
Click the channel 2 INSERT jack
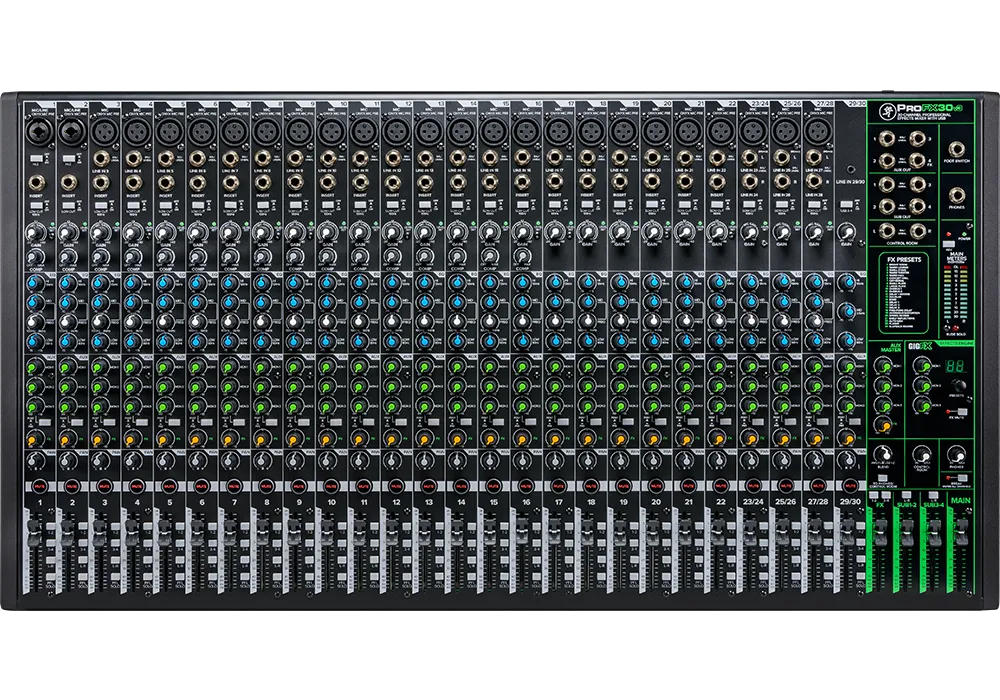[x=68, y=184]
